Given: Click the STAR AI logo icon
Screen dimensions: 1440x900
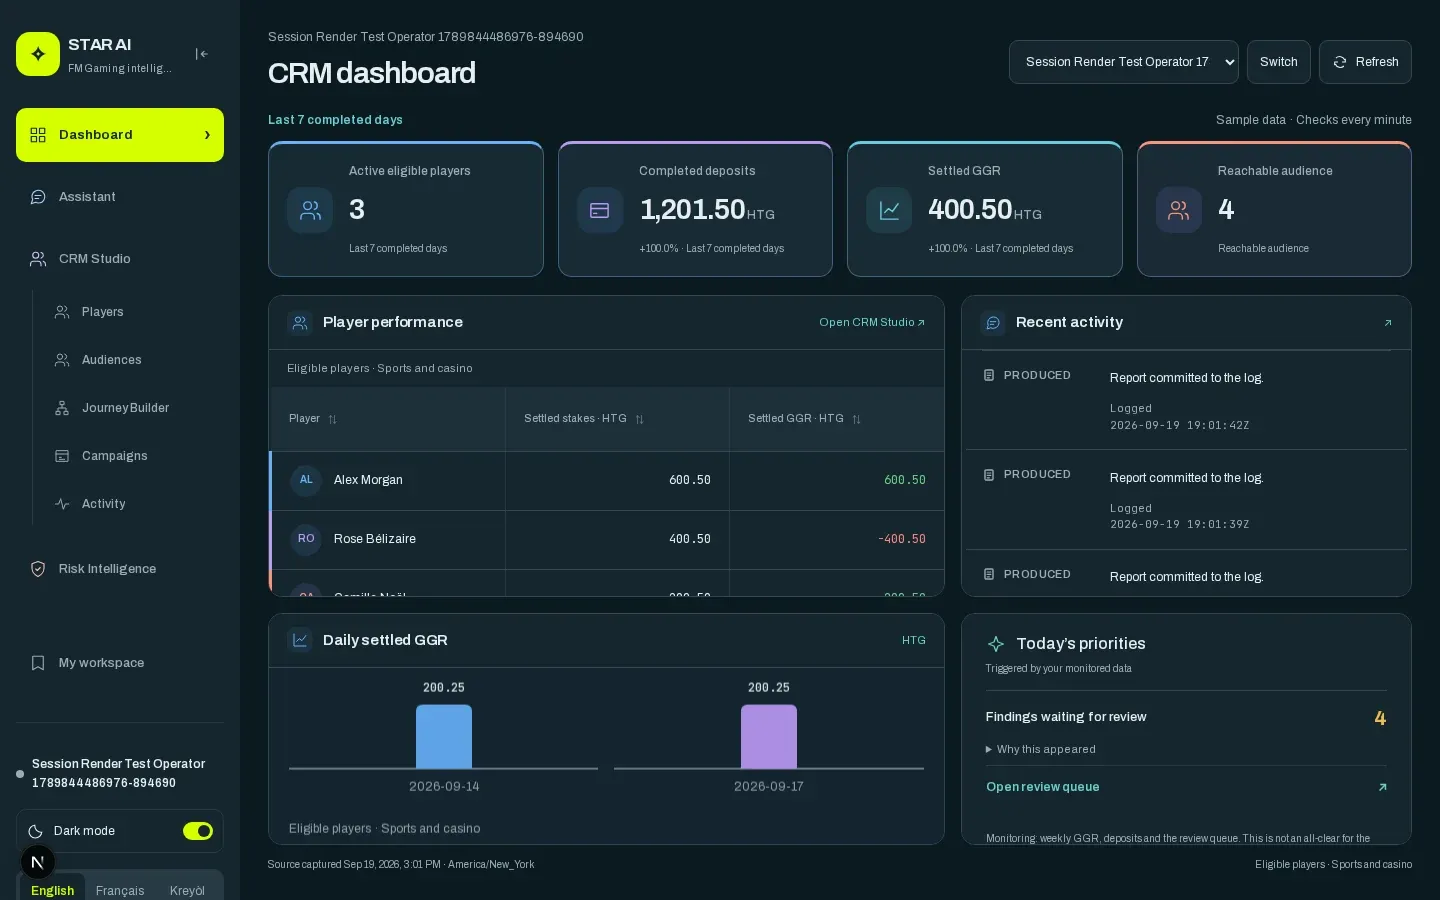Looking at the screenshot, I should [x=38, y=54].
